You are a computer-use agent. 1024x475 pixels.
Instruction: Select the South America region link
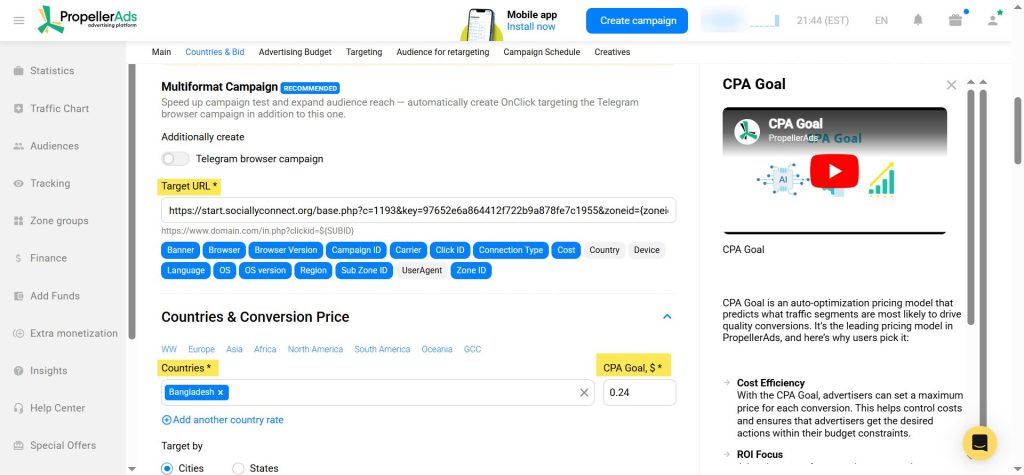382,350
